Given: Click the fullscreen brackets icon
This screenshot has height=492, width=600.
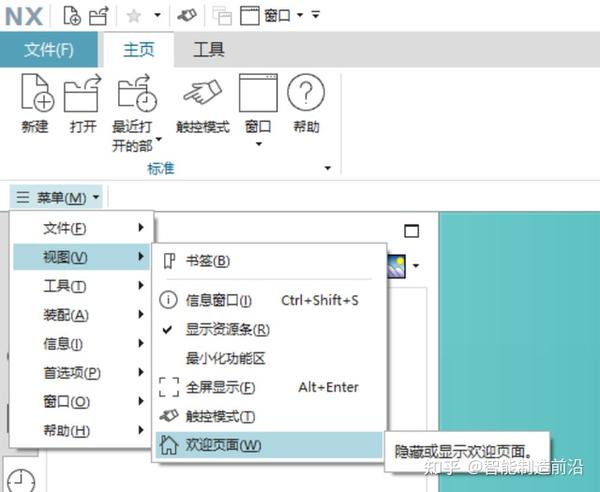Looking at the screenshot, I should [x=169, y=387].
